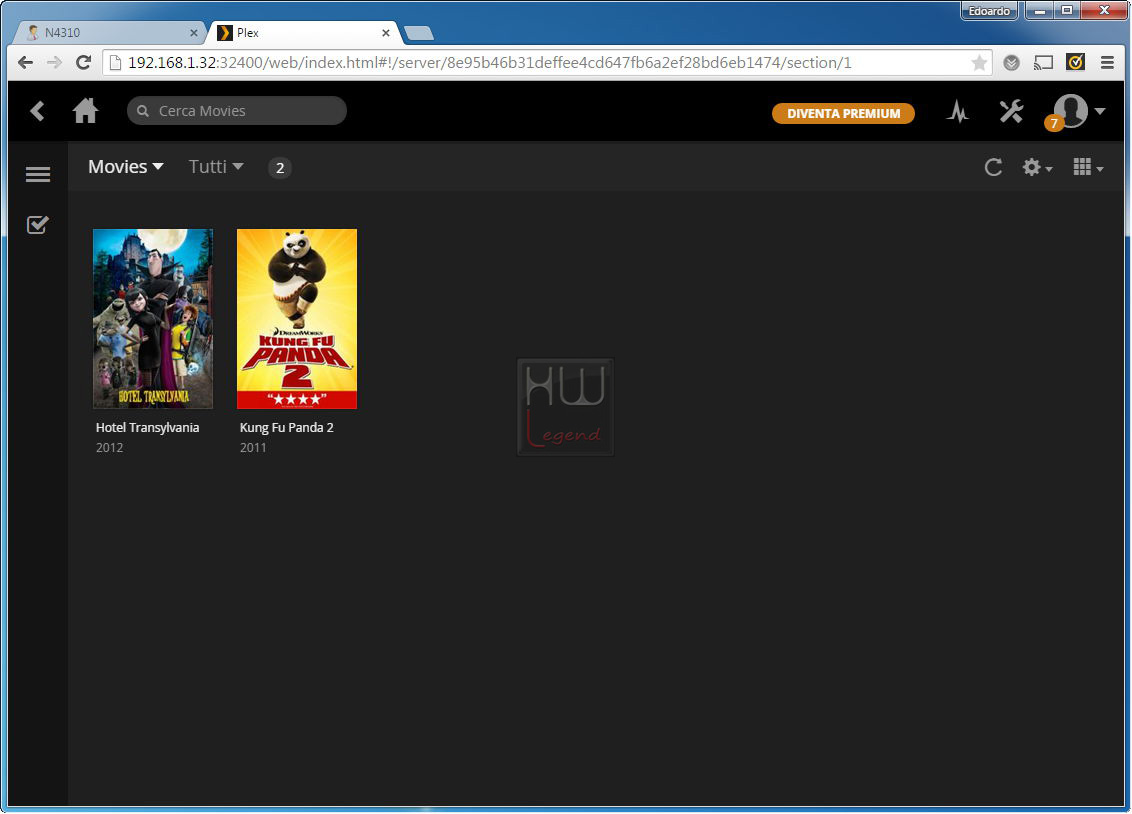1132x814 pixels.
Task: Expand the Movies library dropdown
Action: click(x=126, y=167)
